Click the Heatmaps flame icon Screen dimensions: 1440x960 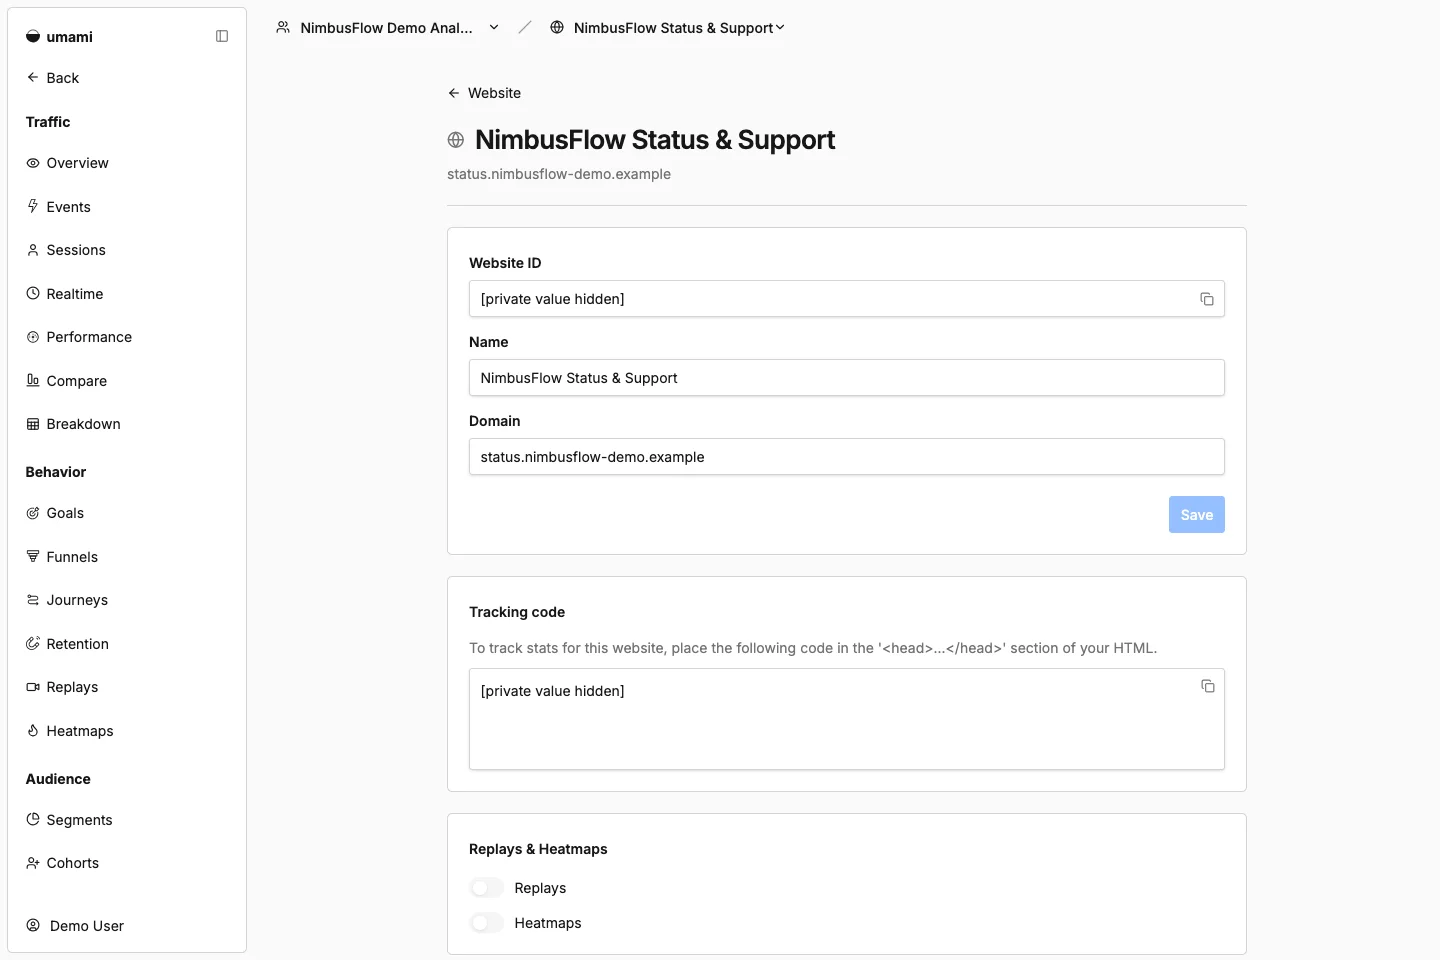[33, 730]
